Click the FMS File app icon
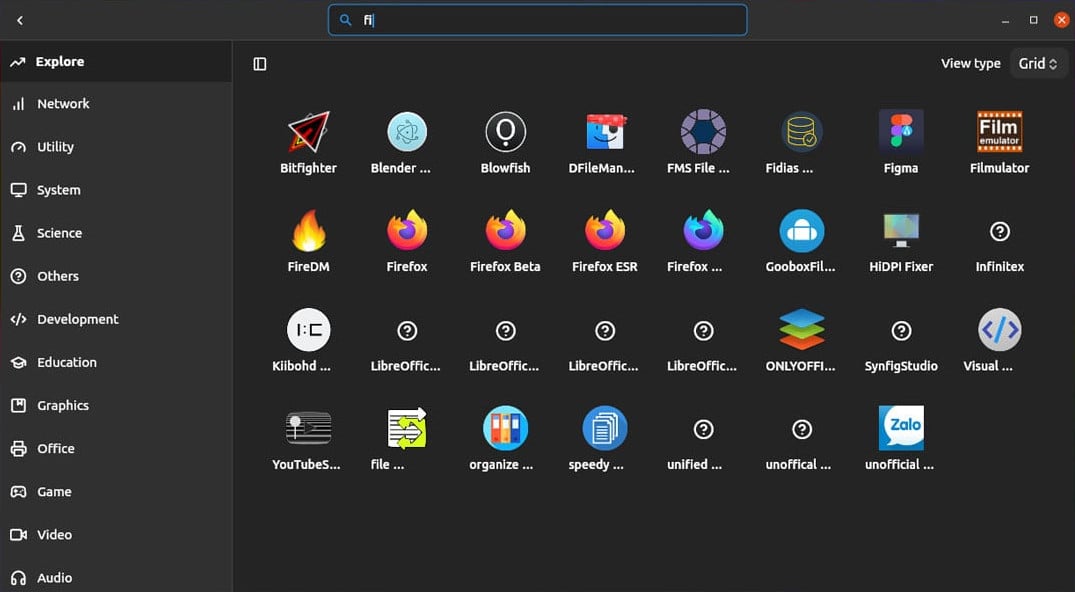 703,132
